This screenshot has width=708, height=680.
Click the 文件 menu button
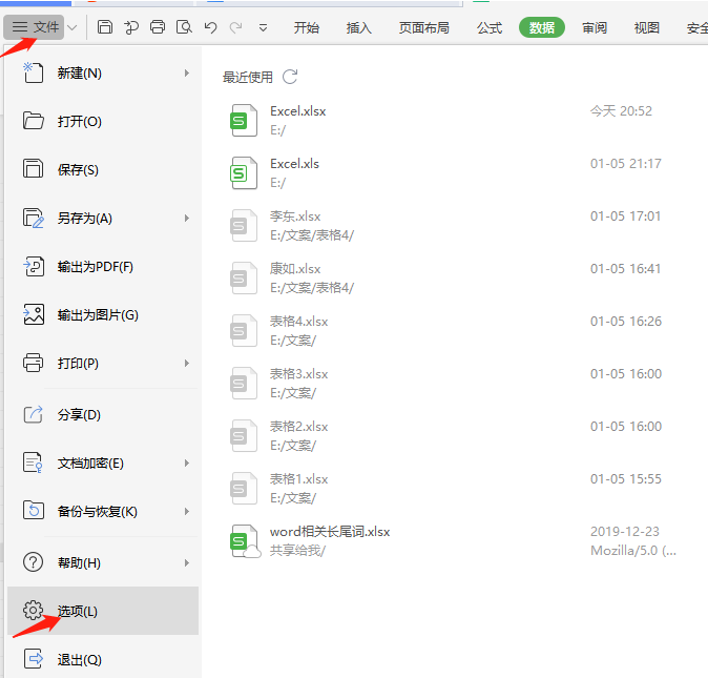(x=34, y=27)
